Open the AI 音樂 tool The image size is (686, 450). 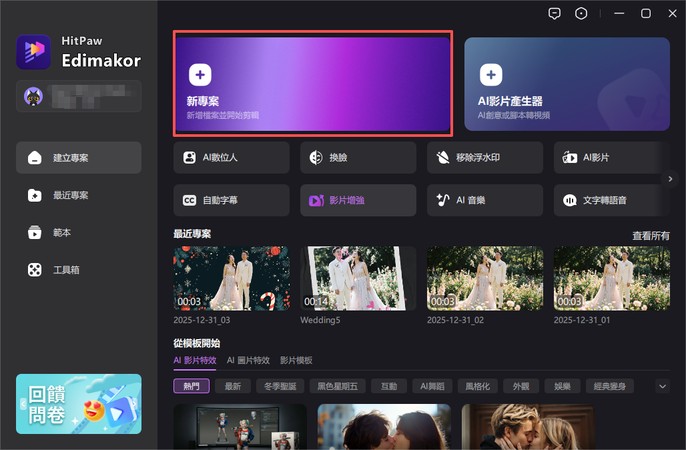(x=485, y=200)
